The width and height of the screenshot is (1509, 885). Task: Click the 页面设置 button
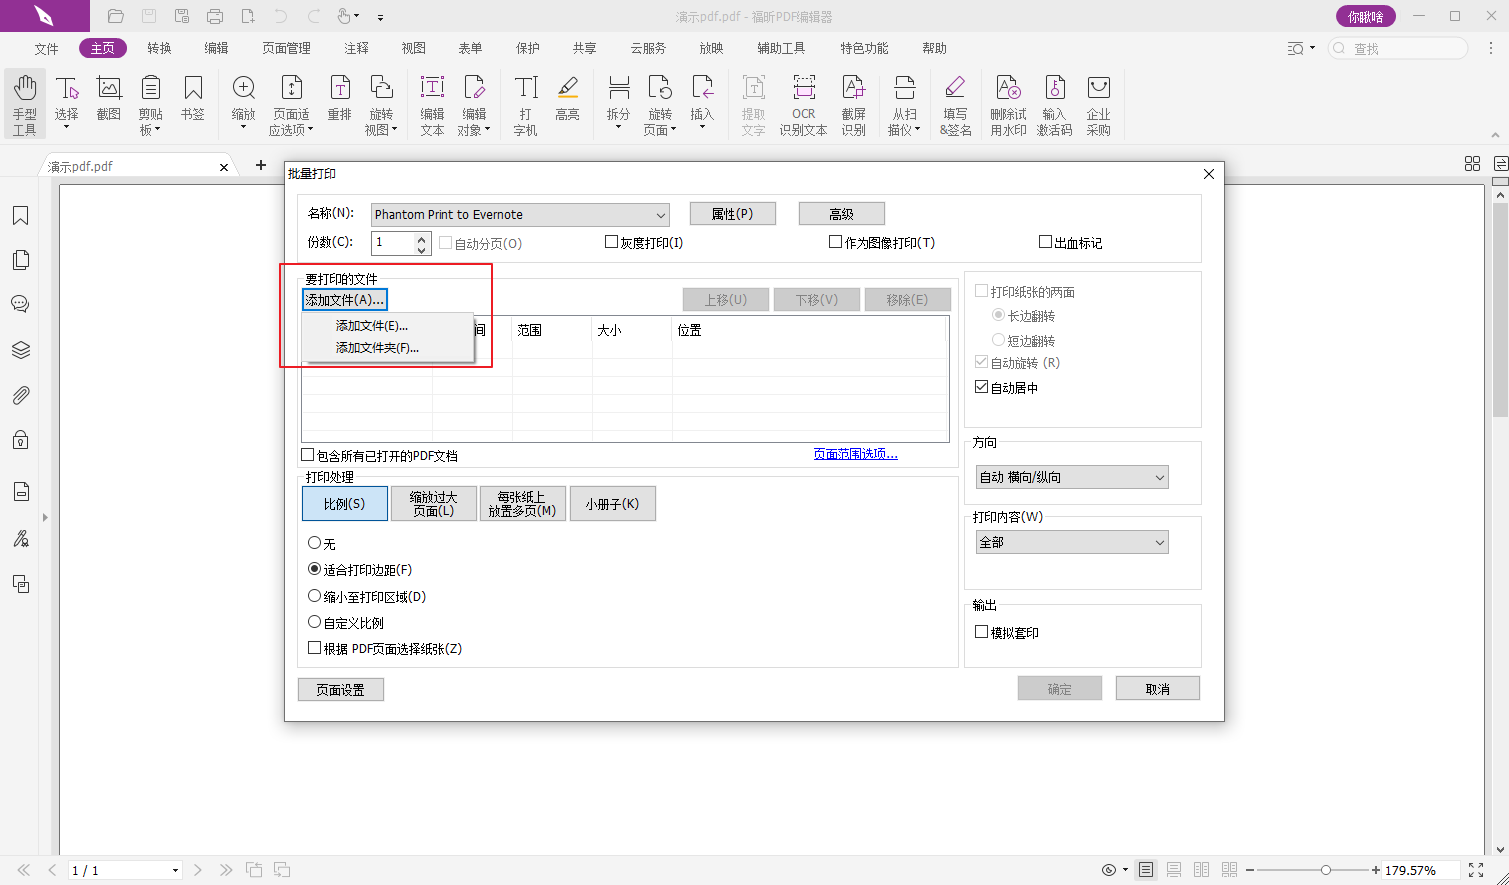coord(340,690)
